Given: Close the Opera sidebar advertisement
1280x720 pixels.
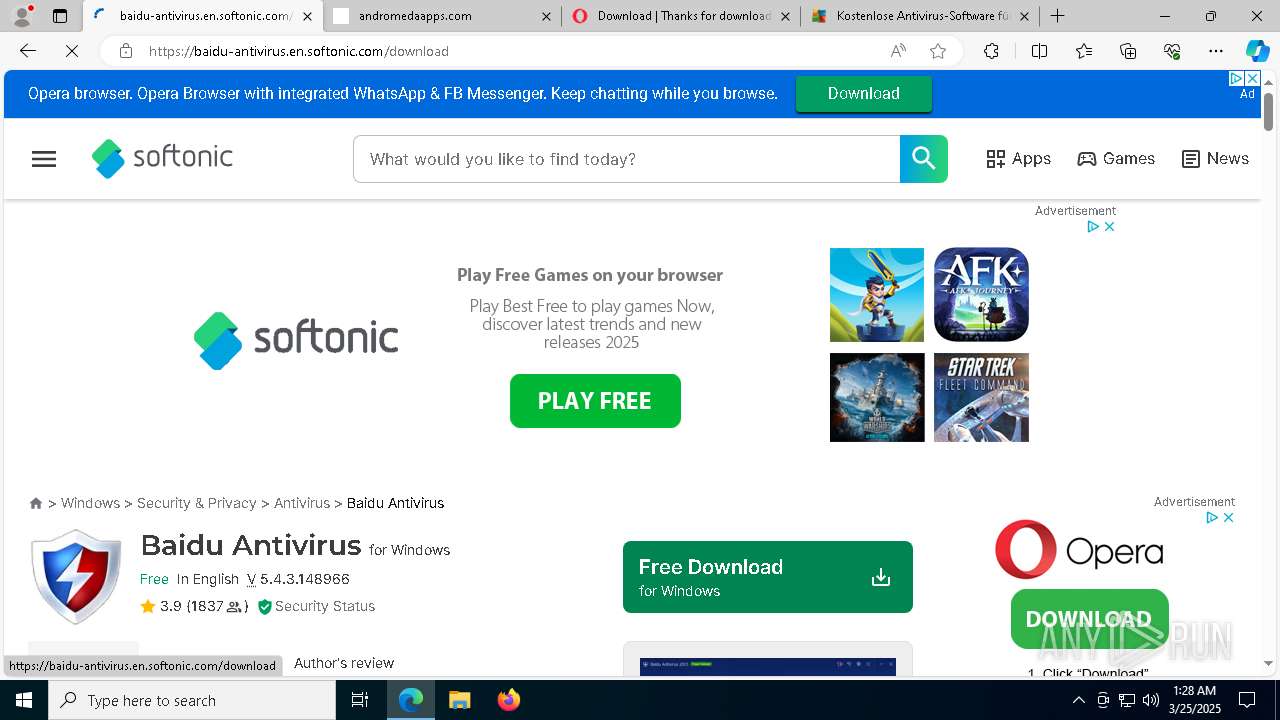Looking at the screenshot, I should 1228,518.
